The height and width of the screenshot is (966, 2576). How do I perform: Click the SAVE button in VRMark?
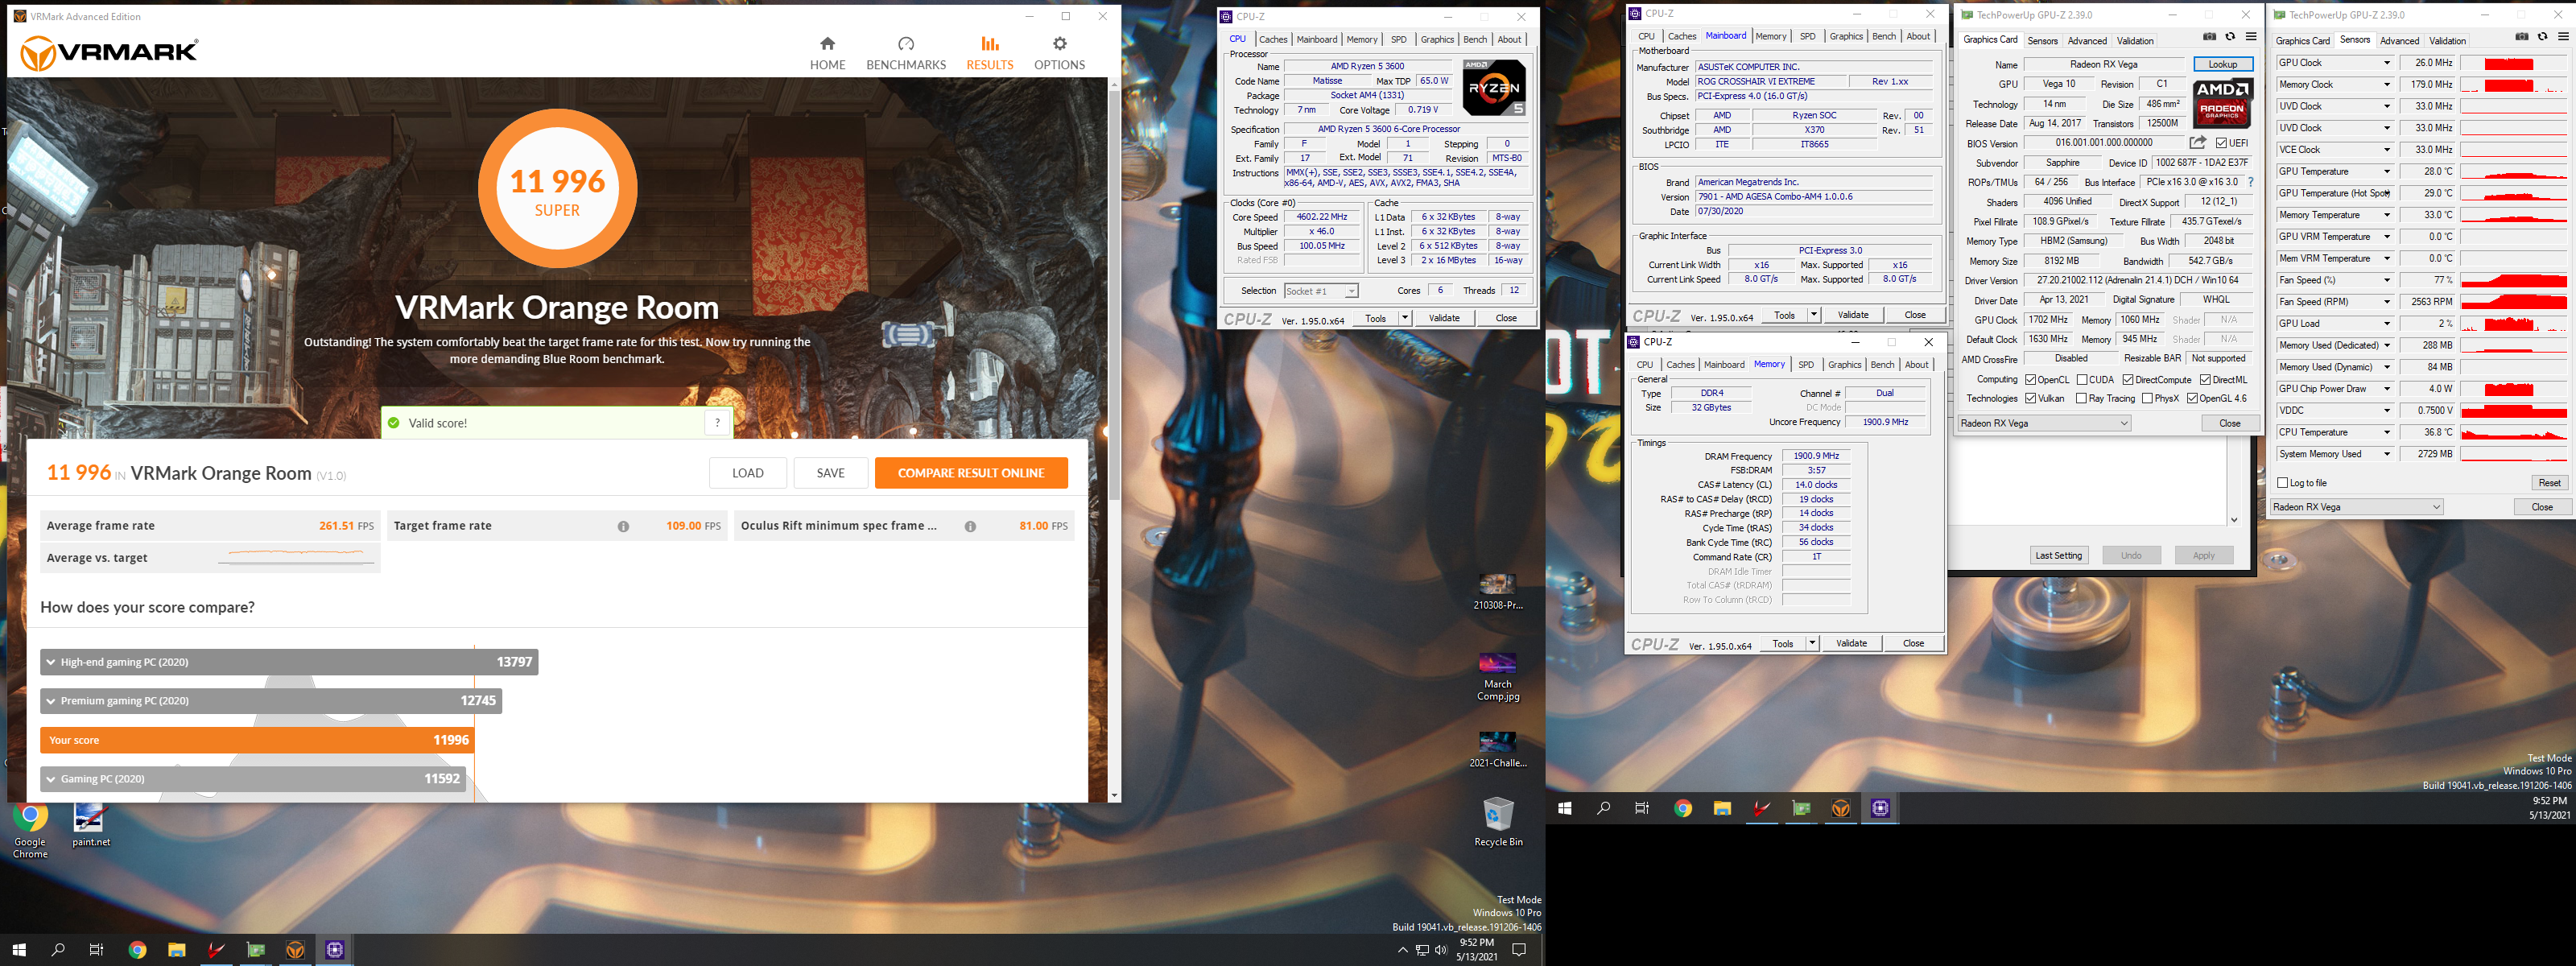(x=831, y=473)
